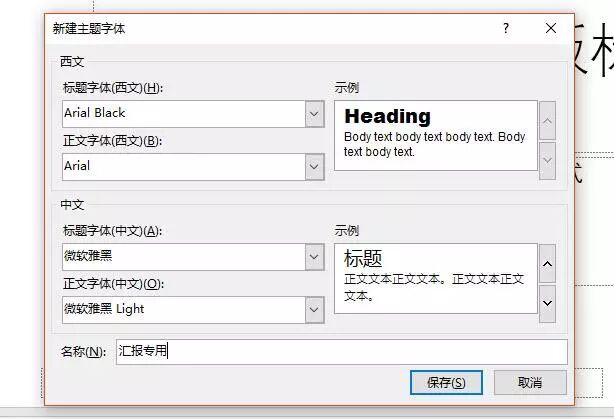Image resolution: width=614 pixels, height=419 pixels.
Task: Click the 西文 group heading
Action: tap(72, 62)
